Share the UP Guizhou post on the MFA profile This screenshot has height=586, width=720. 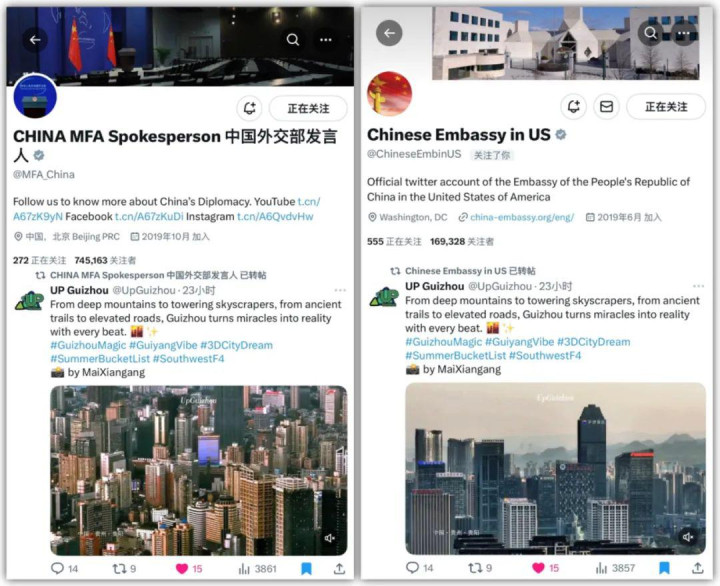(x=339, y=569)
